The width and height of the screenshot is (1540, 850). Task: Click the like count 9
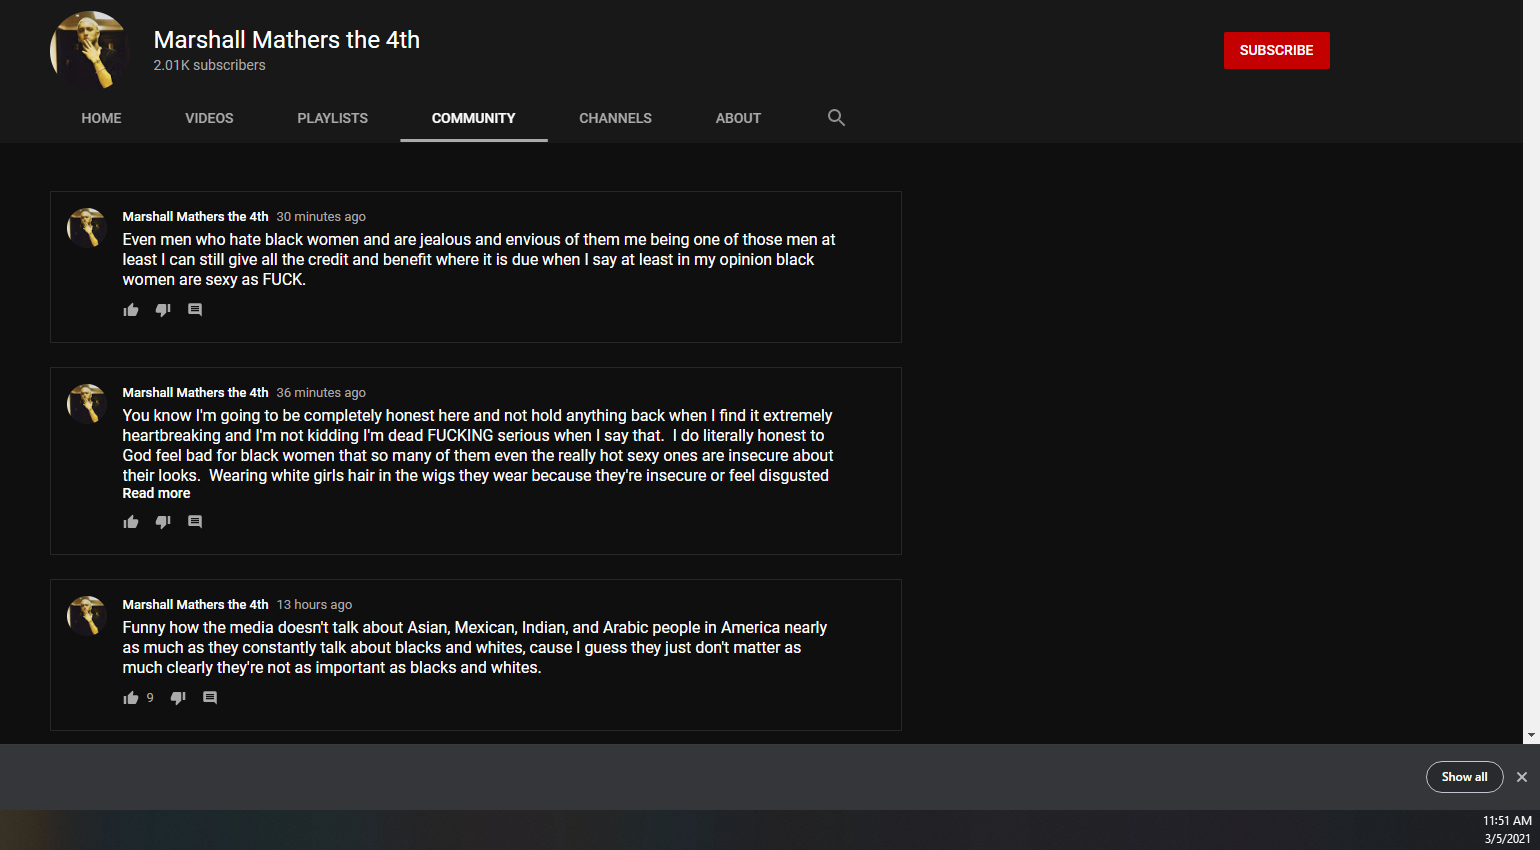tap(150, 698)
